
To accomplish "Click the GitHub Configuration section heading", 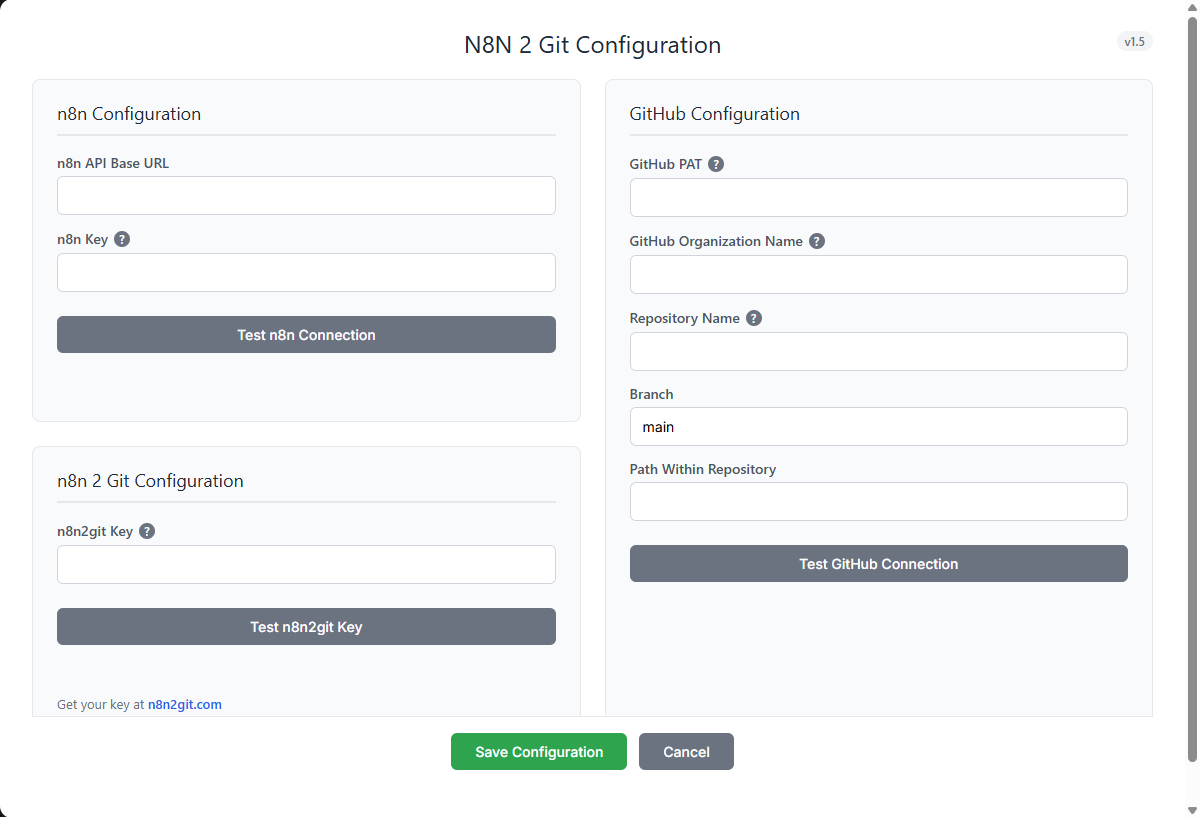I will [x=715, y=114].
